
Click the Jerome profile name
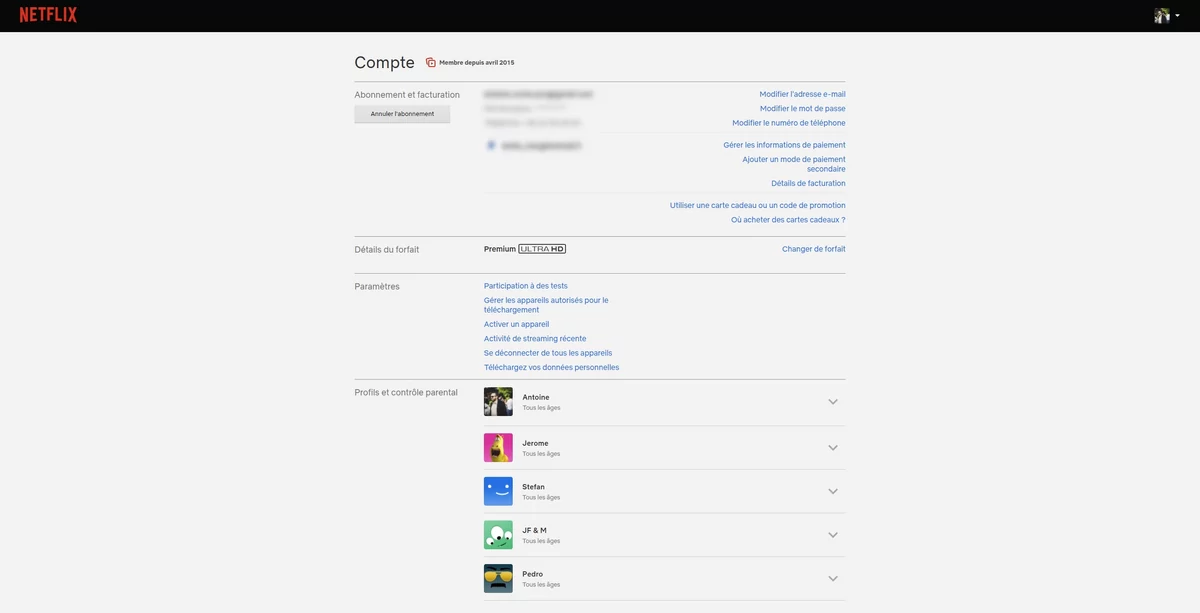click(x=535, y=443)
